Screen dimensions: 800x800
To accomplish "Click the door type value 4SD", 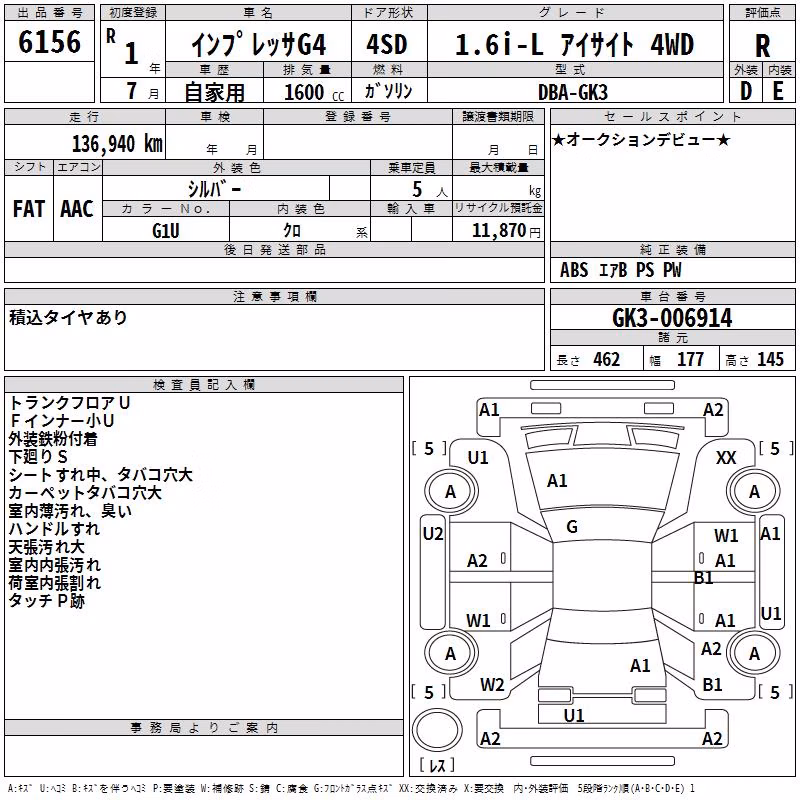I will [387, 44].
